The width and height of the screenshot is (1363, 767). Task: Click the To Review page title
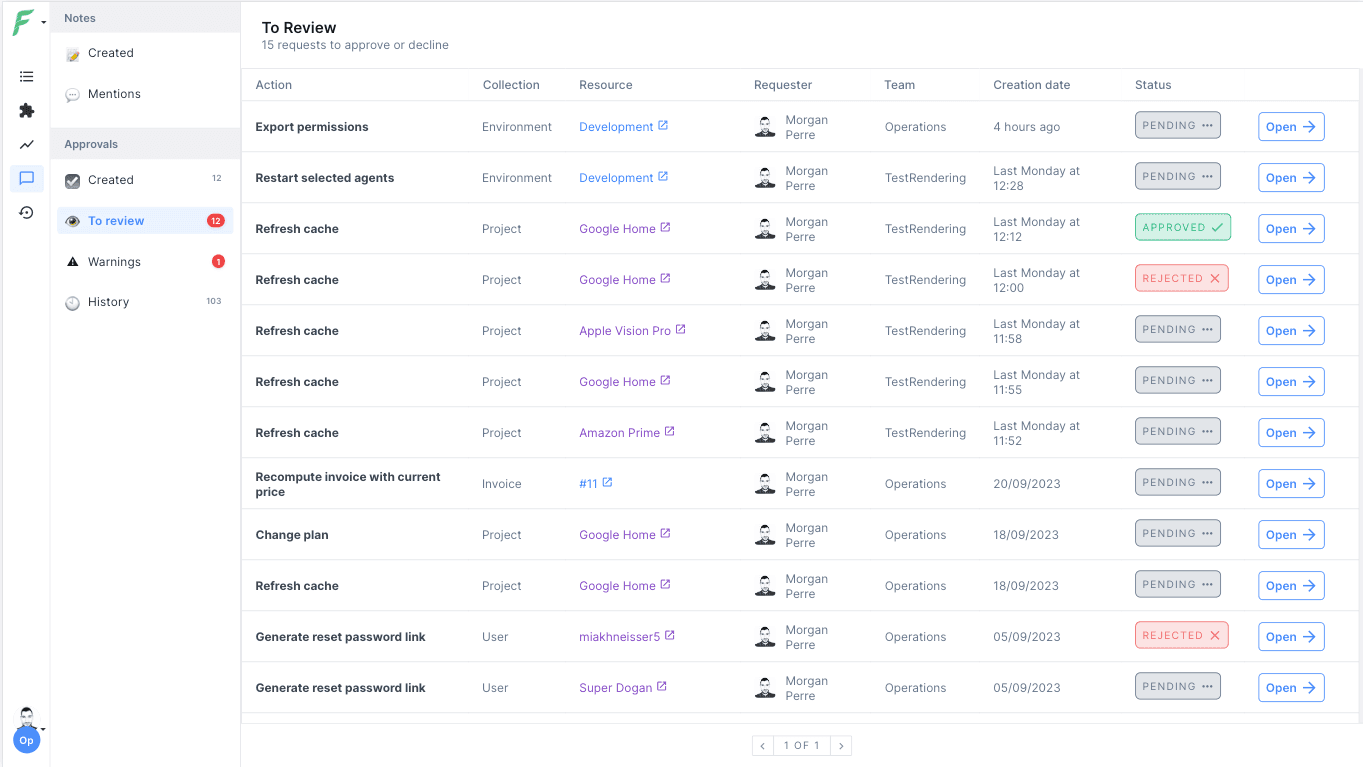click(299, 28)
